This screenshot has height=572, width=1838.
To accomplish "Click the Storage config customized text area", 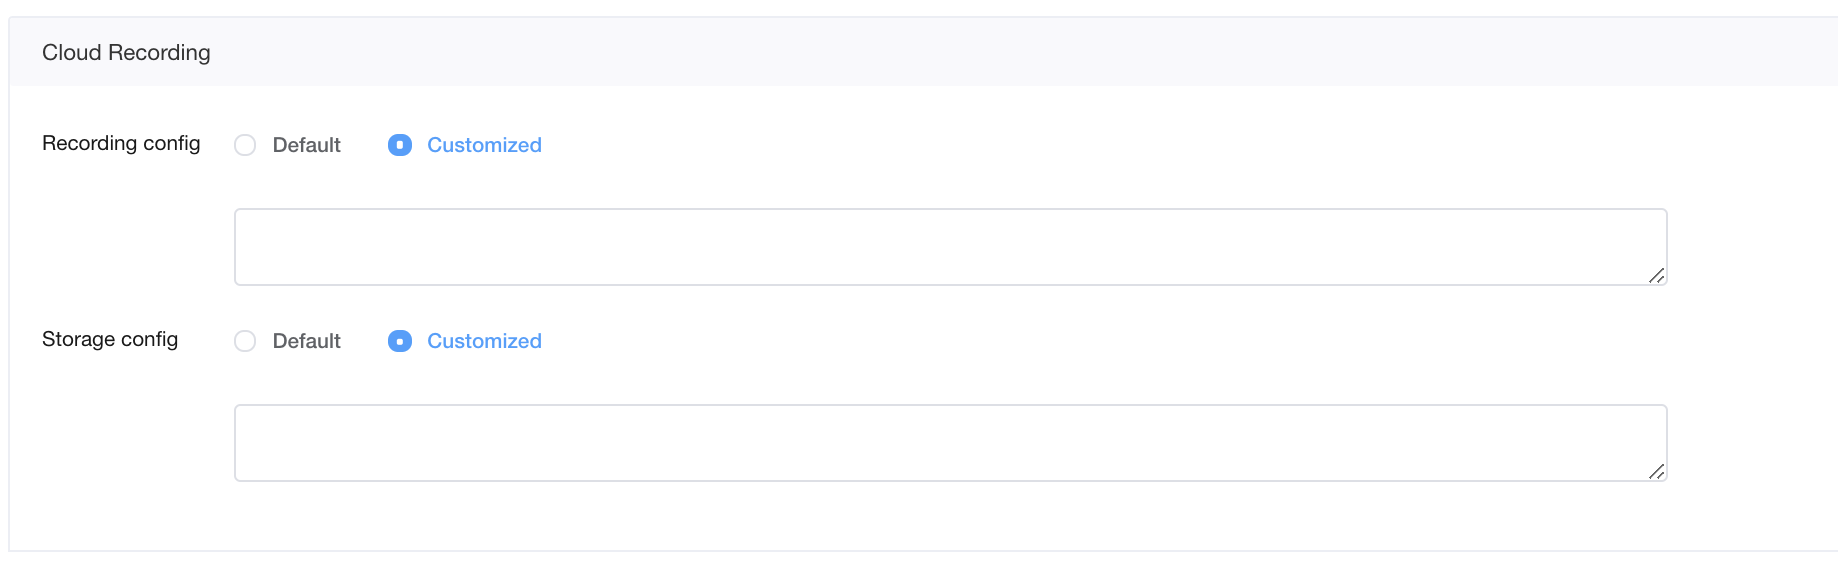I will (950, 443).
